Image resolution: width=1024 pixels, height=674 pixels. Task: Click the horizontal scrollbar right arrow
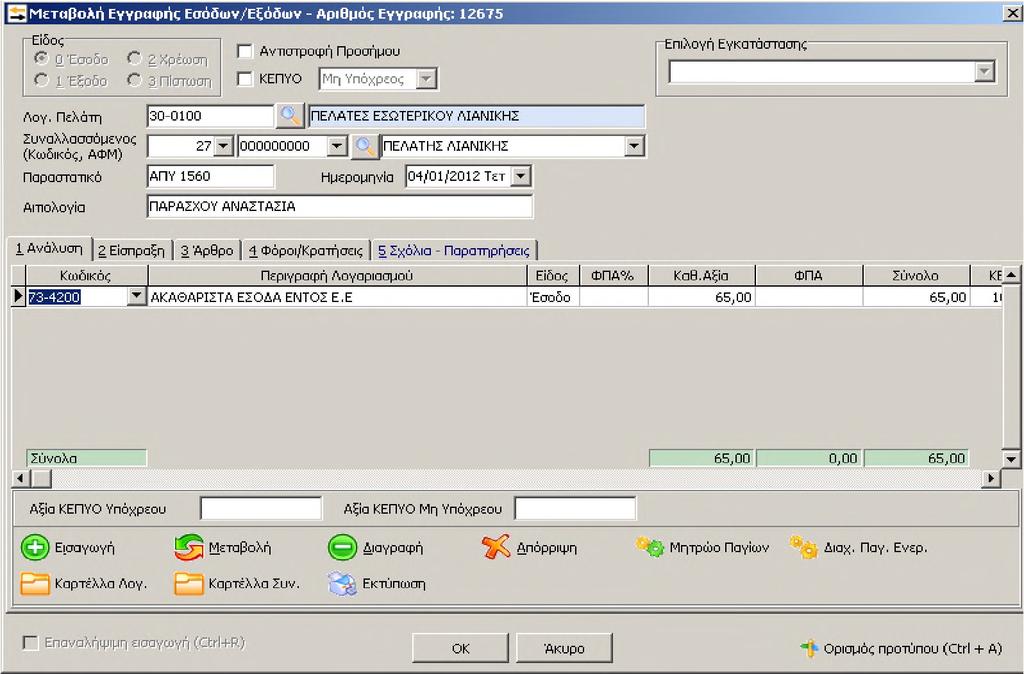[x=991, y=479]
